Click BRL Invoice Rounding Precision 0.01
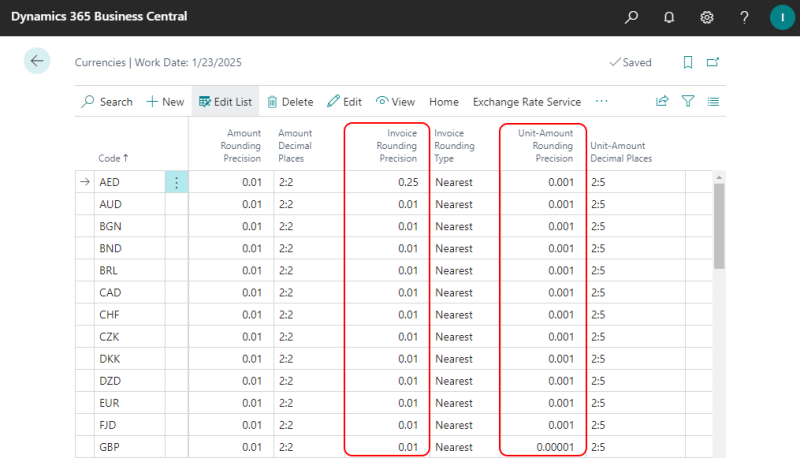 point(408,270)
